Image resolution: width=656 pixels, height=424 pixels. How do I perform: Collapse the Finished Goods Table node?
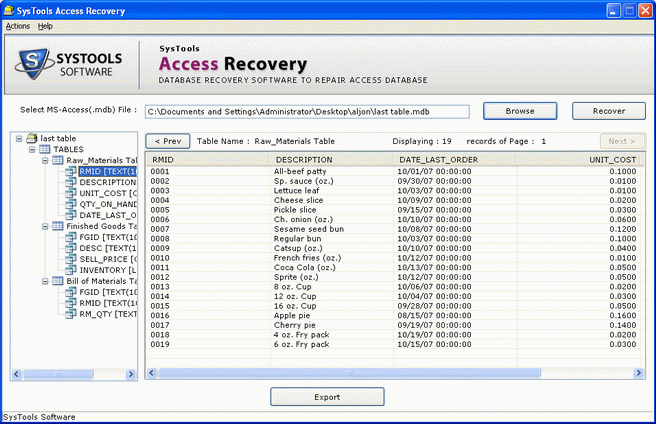(x=45, y=226)
